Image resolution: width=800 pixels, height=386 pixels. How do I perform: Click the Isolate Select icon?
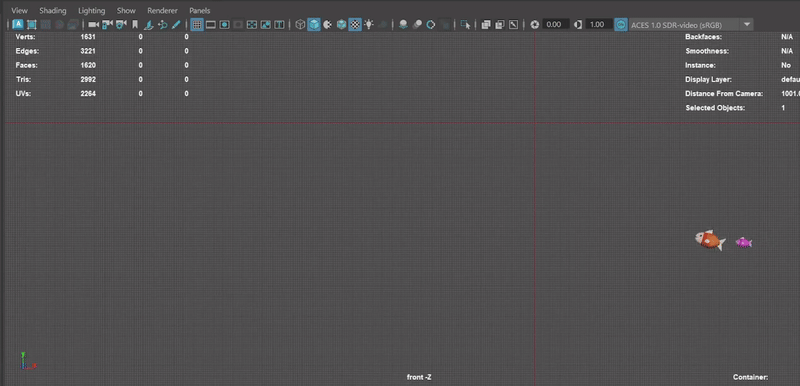point(465,24)
